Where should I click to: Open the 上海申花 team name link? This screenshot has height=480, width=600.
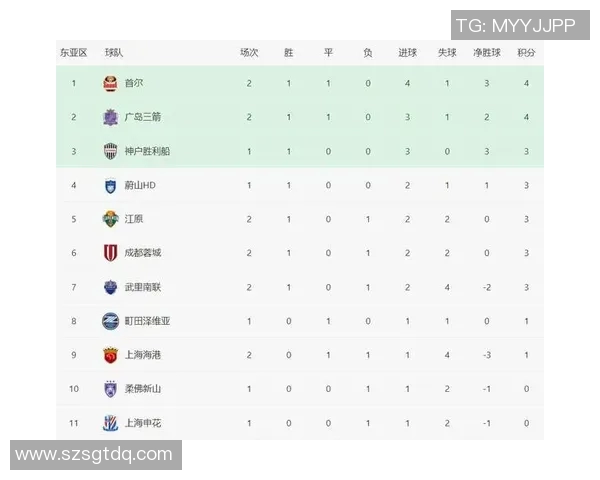143,424
